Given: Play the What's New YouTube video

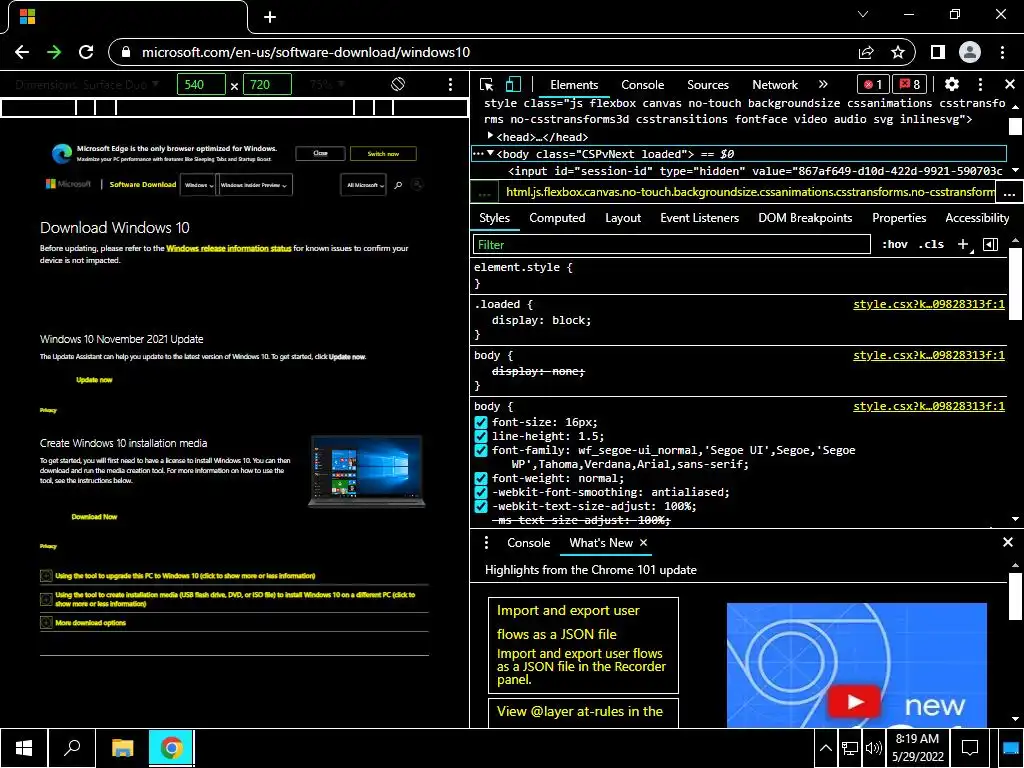Looking at the screenshot, I should (855, 701).
